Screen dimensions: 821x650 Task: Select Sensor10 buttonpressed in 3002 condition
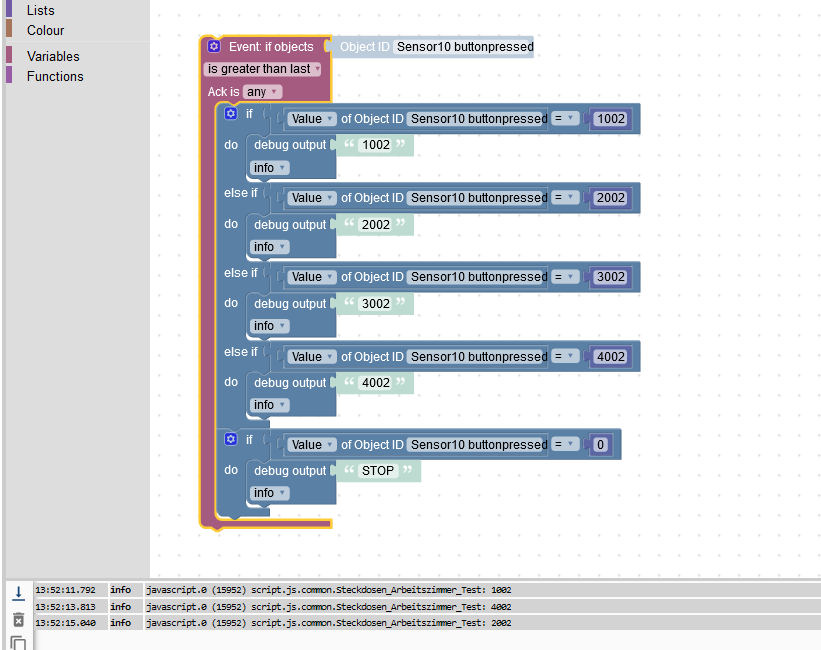click(x=479, y=277)
